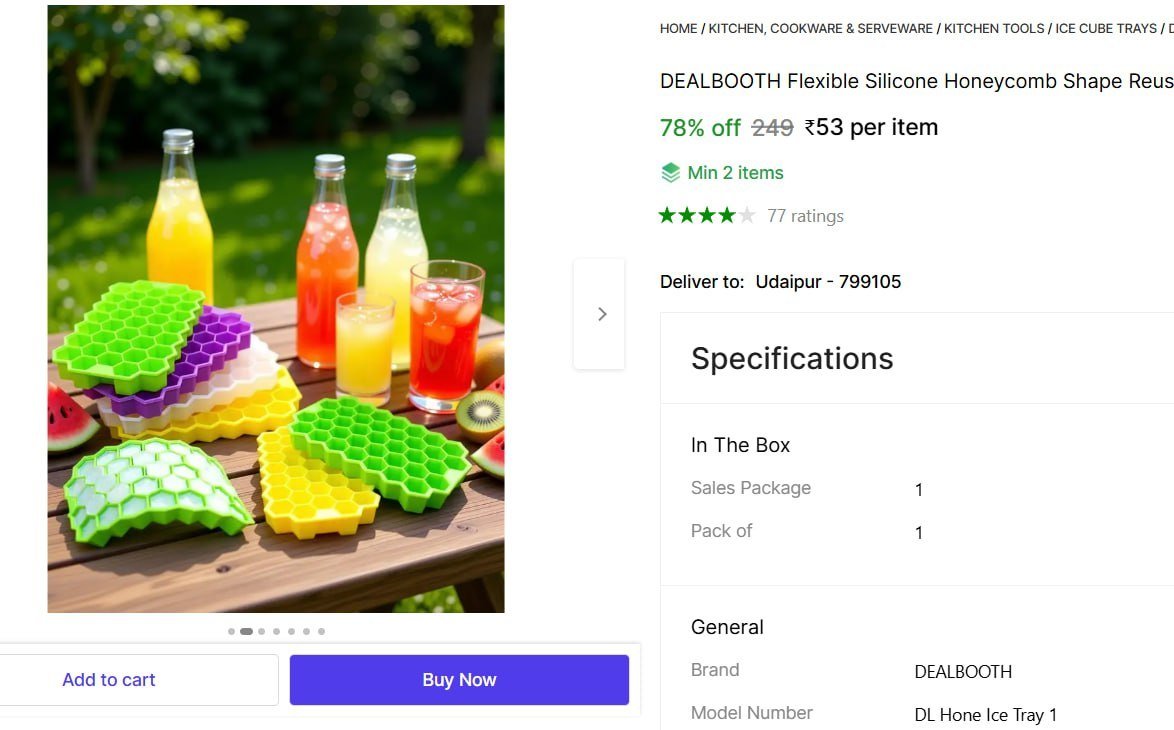Image resolution: width=1174 pixels, height=730 pixels.
Task: Click the honeycomb ice tray product photo
Action: click(x=276, y=308)
